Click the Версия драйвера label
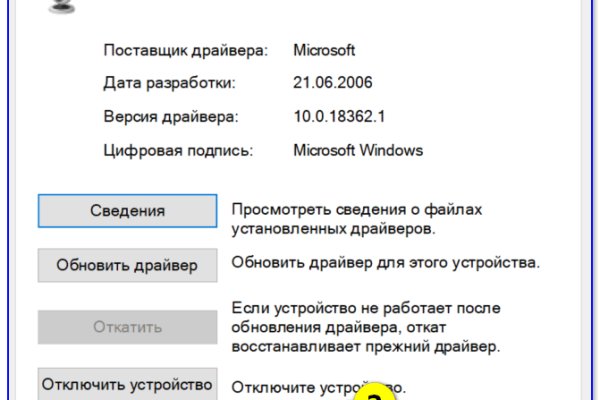The width and height of the screenshot is (600, 400). 171,117
